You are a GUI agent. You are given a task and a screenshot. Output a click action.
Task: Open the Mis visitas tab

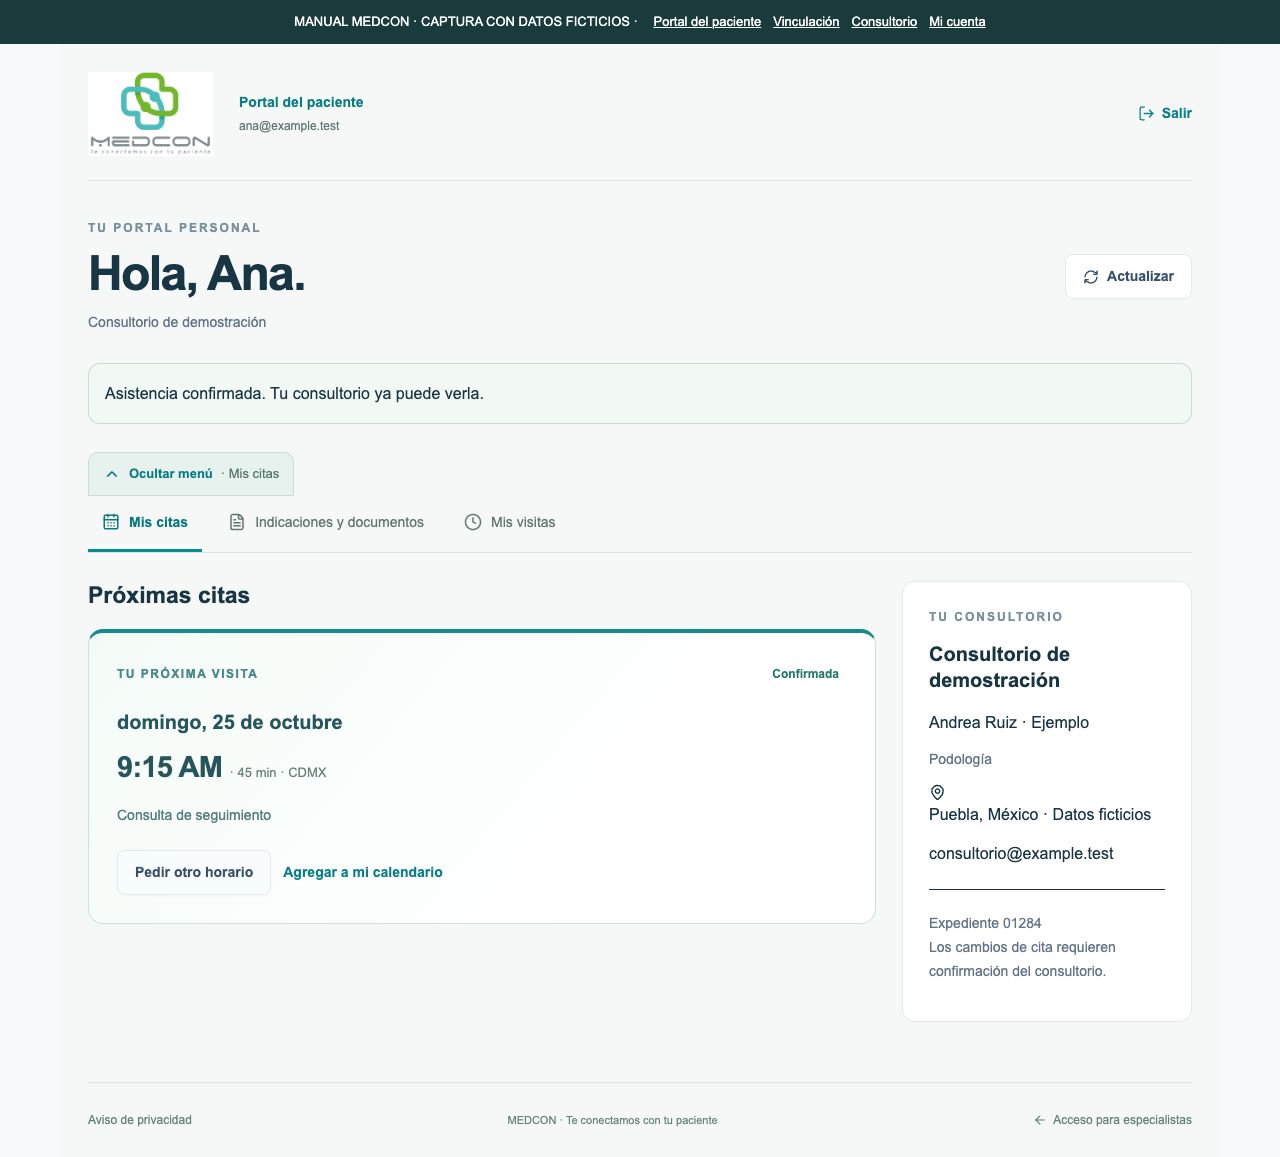pos(509,522)
